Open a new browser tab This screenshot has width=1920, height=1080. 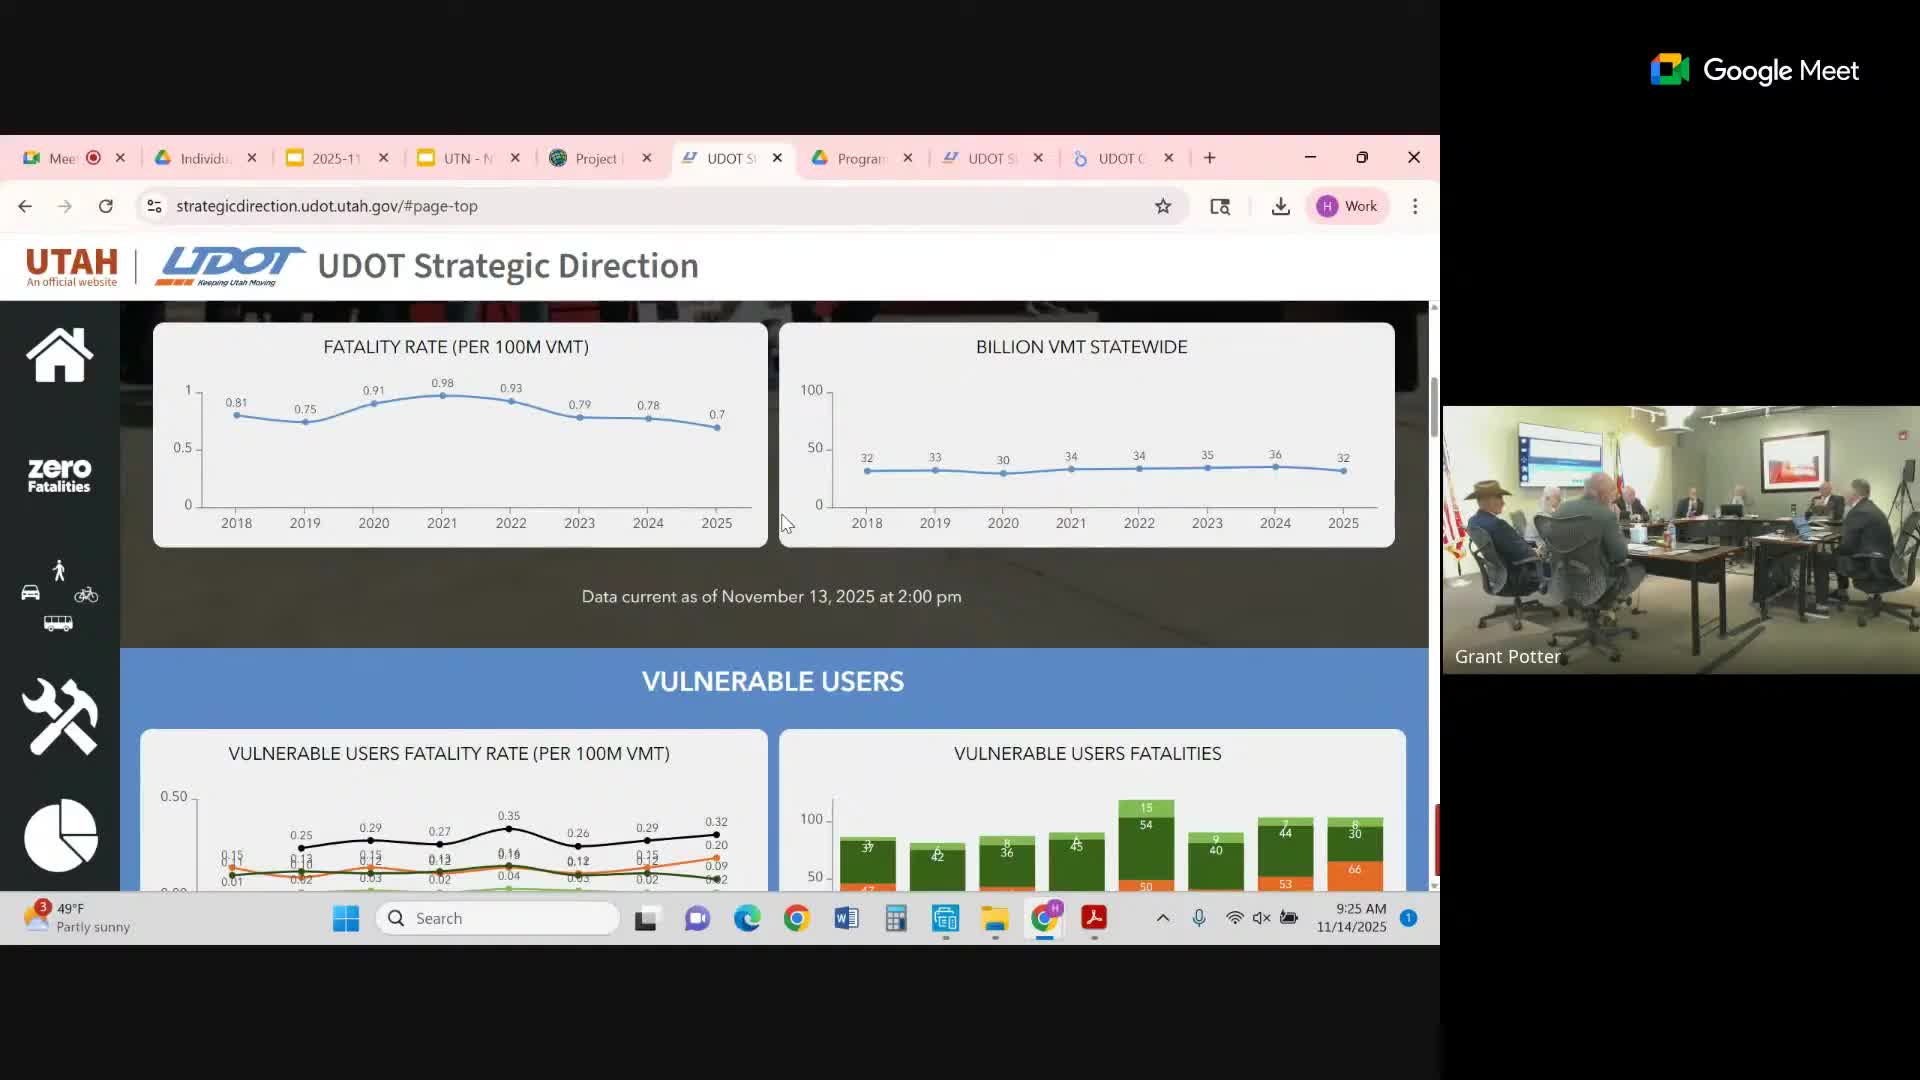click(1209, 158)
